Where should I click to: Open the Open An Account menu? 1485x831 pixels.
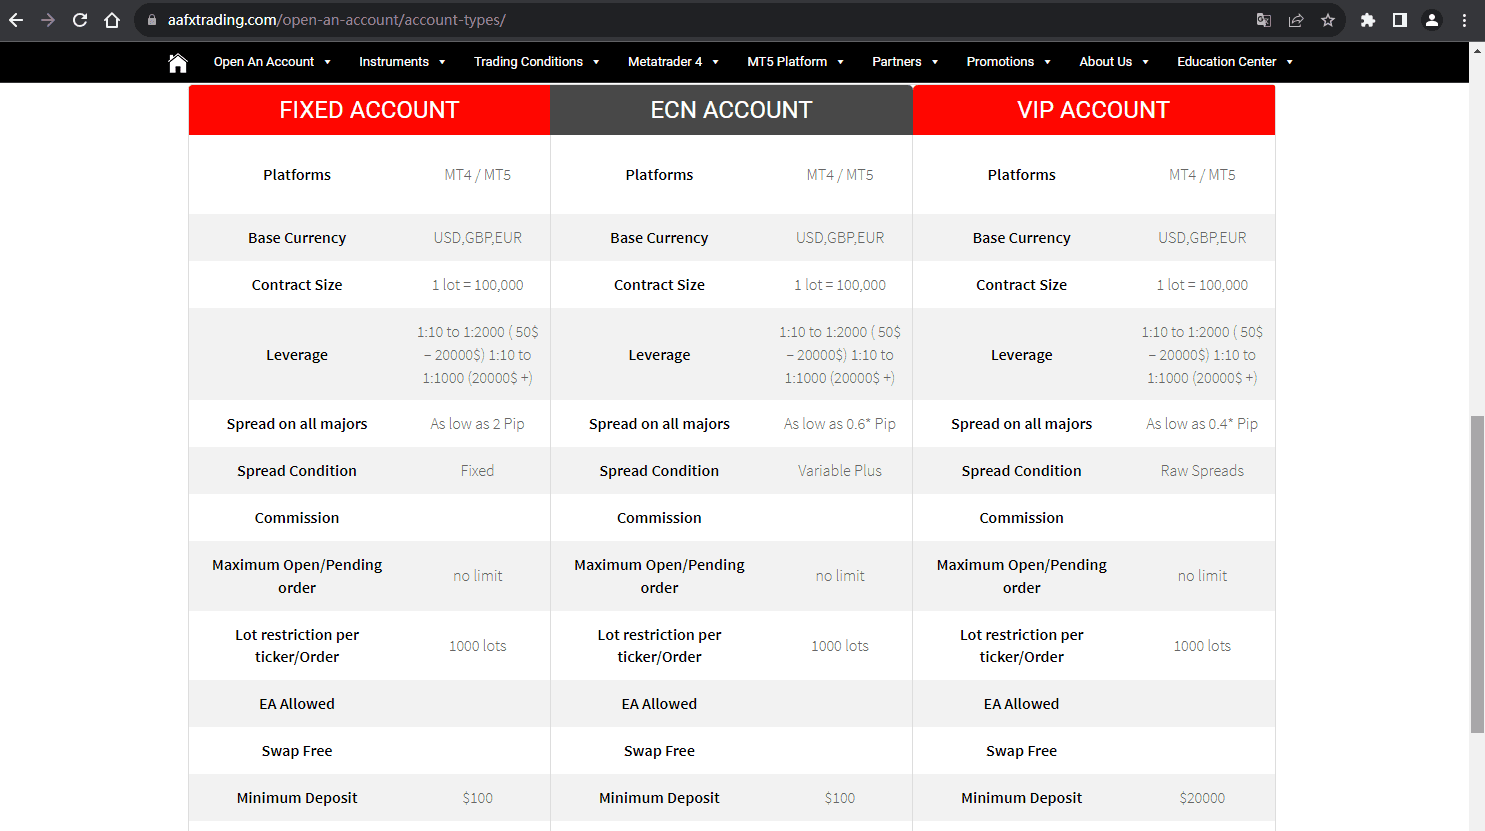tap(272, 62)
